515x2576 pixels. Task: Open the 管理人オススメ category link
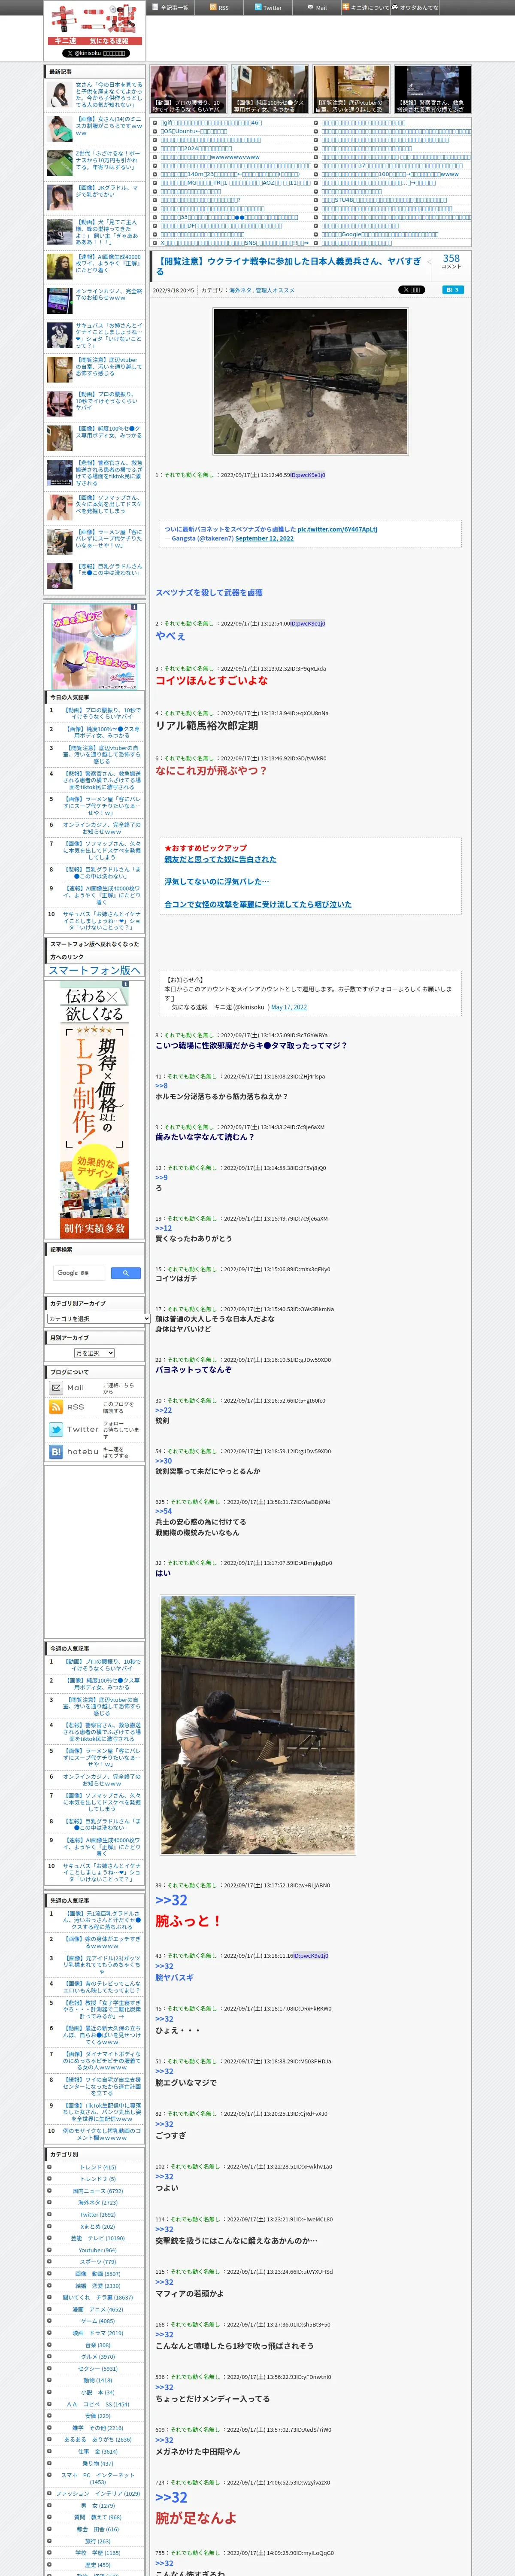275,290
